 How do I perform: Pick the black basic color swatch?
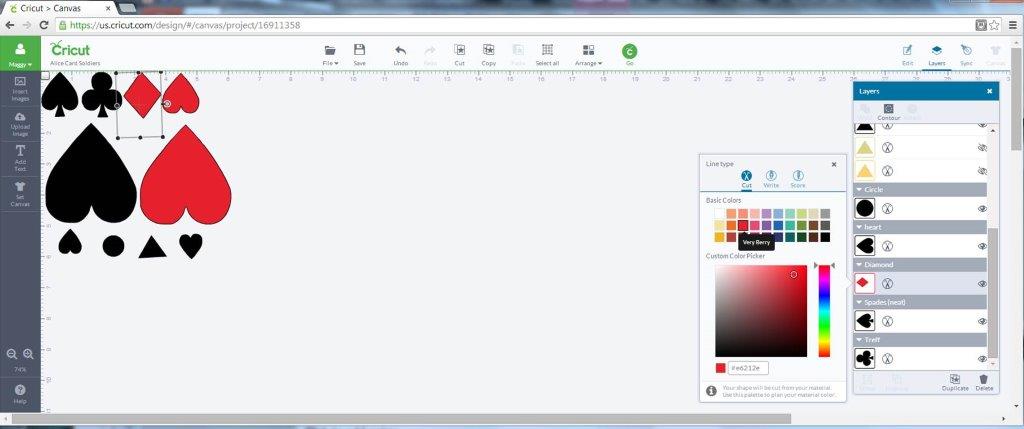825,237
